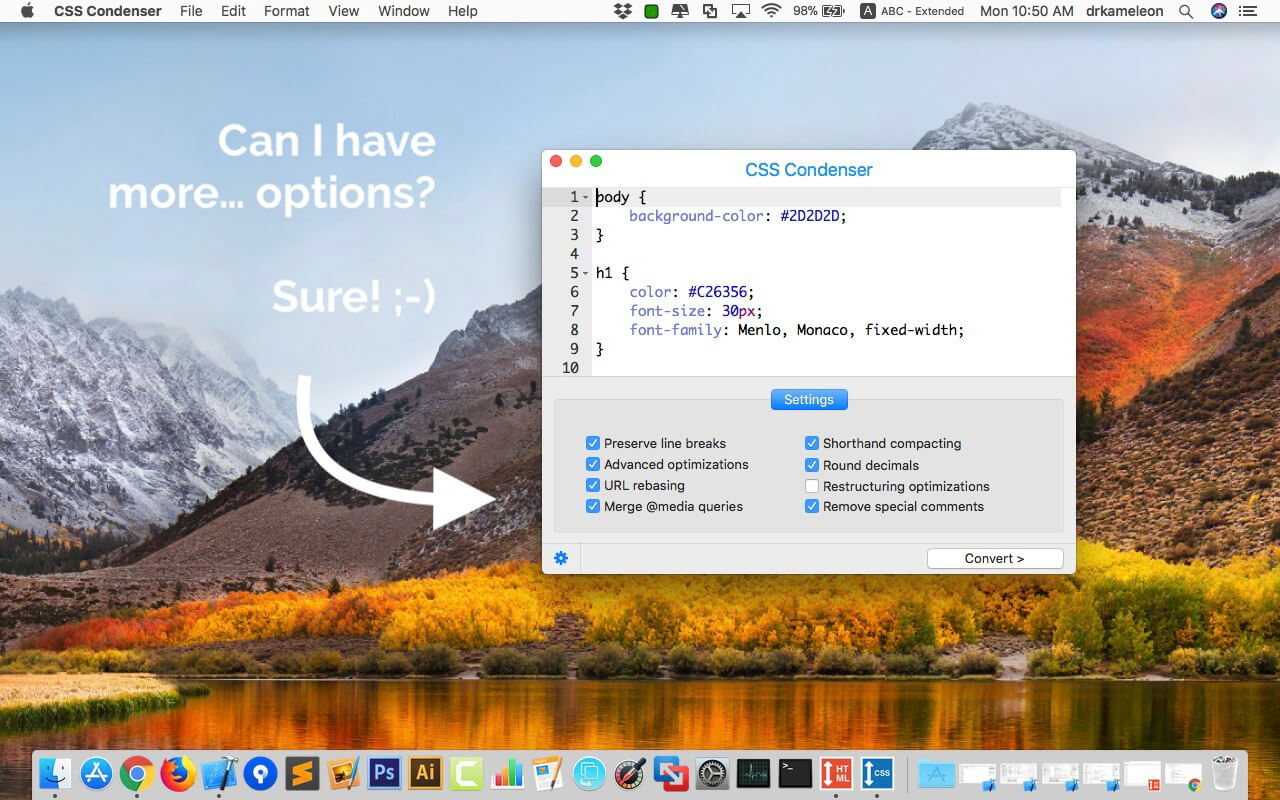This screenshot has width=1280, height=800.
Task: Open the settings gear icon in CSS Condenser
Action: 561,558
